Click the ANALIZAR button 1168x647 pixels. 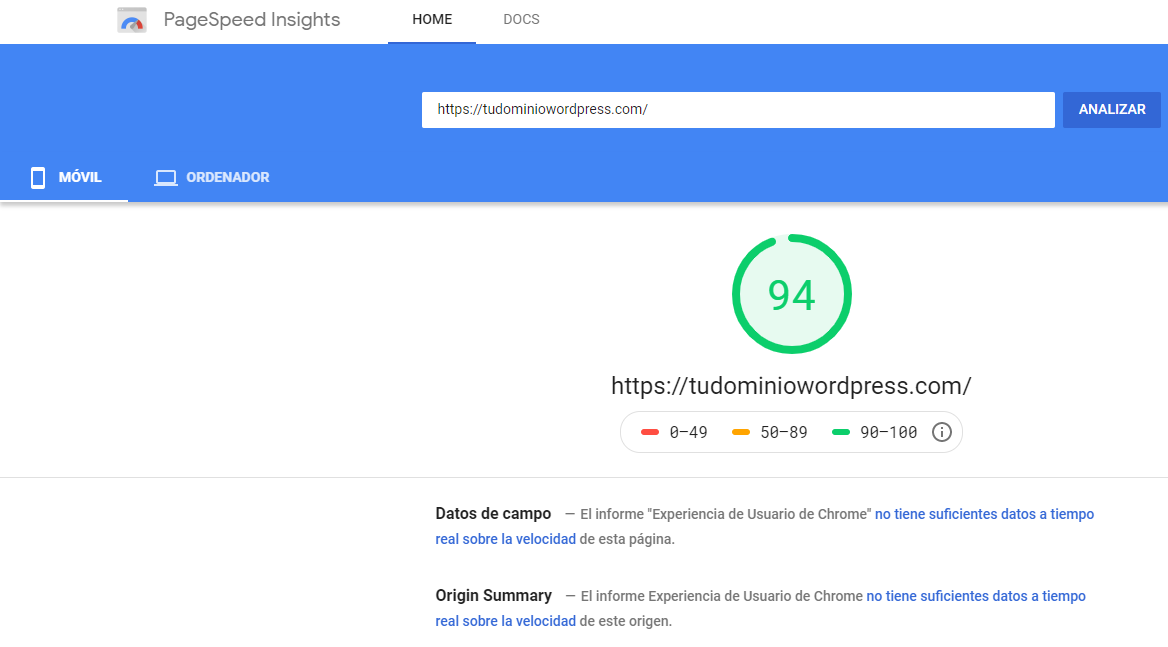pyautogui.click(x=1111, y=110)
